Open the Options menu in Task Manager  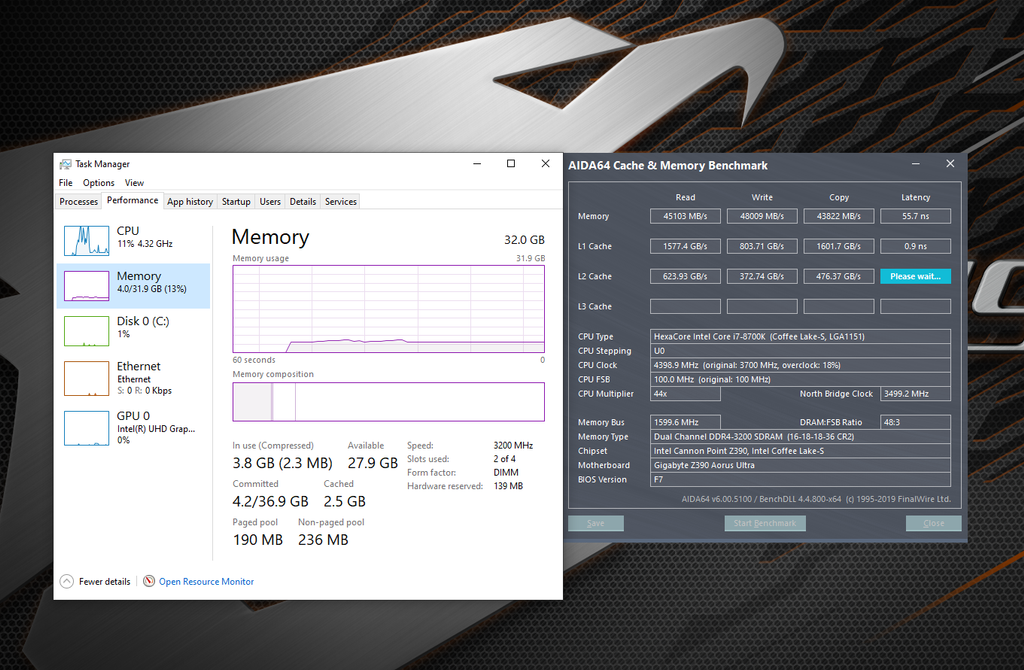[99, 183]
